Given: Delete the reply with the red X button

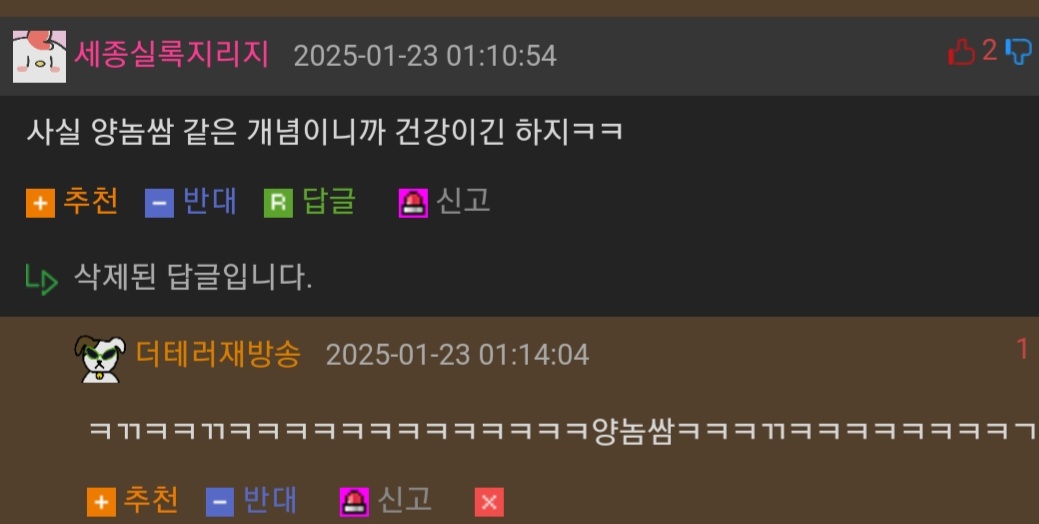Looking at the screenshot, I should point(489,502).
